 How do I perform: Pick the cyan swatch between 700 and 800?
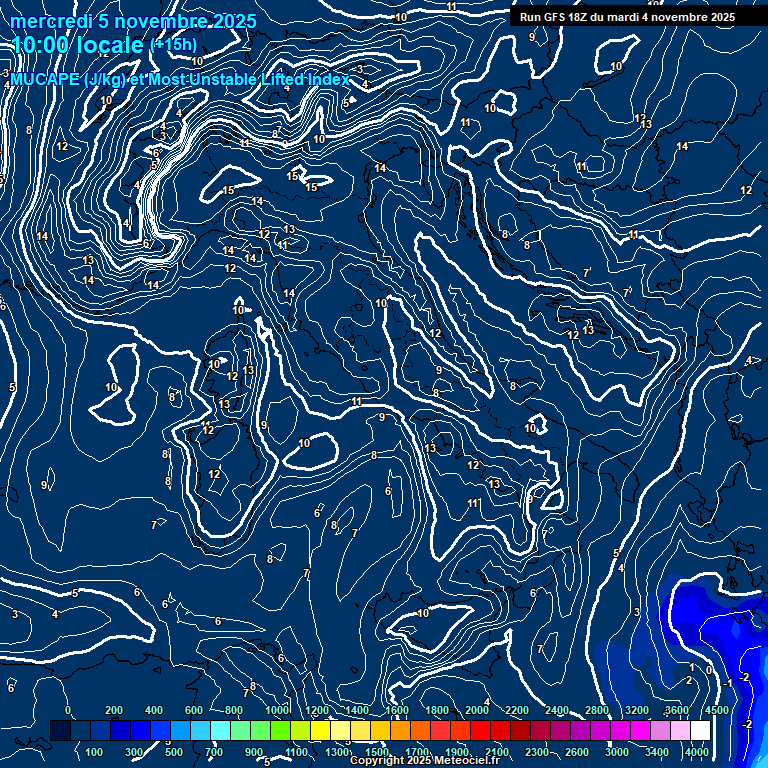tap(220, 730)
